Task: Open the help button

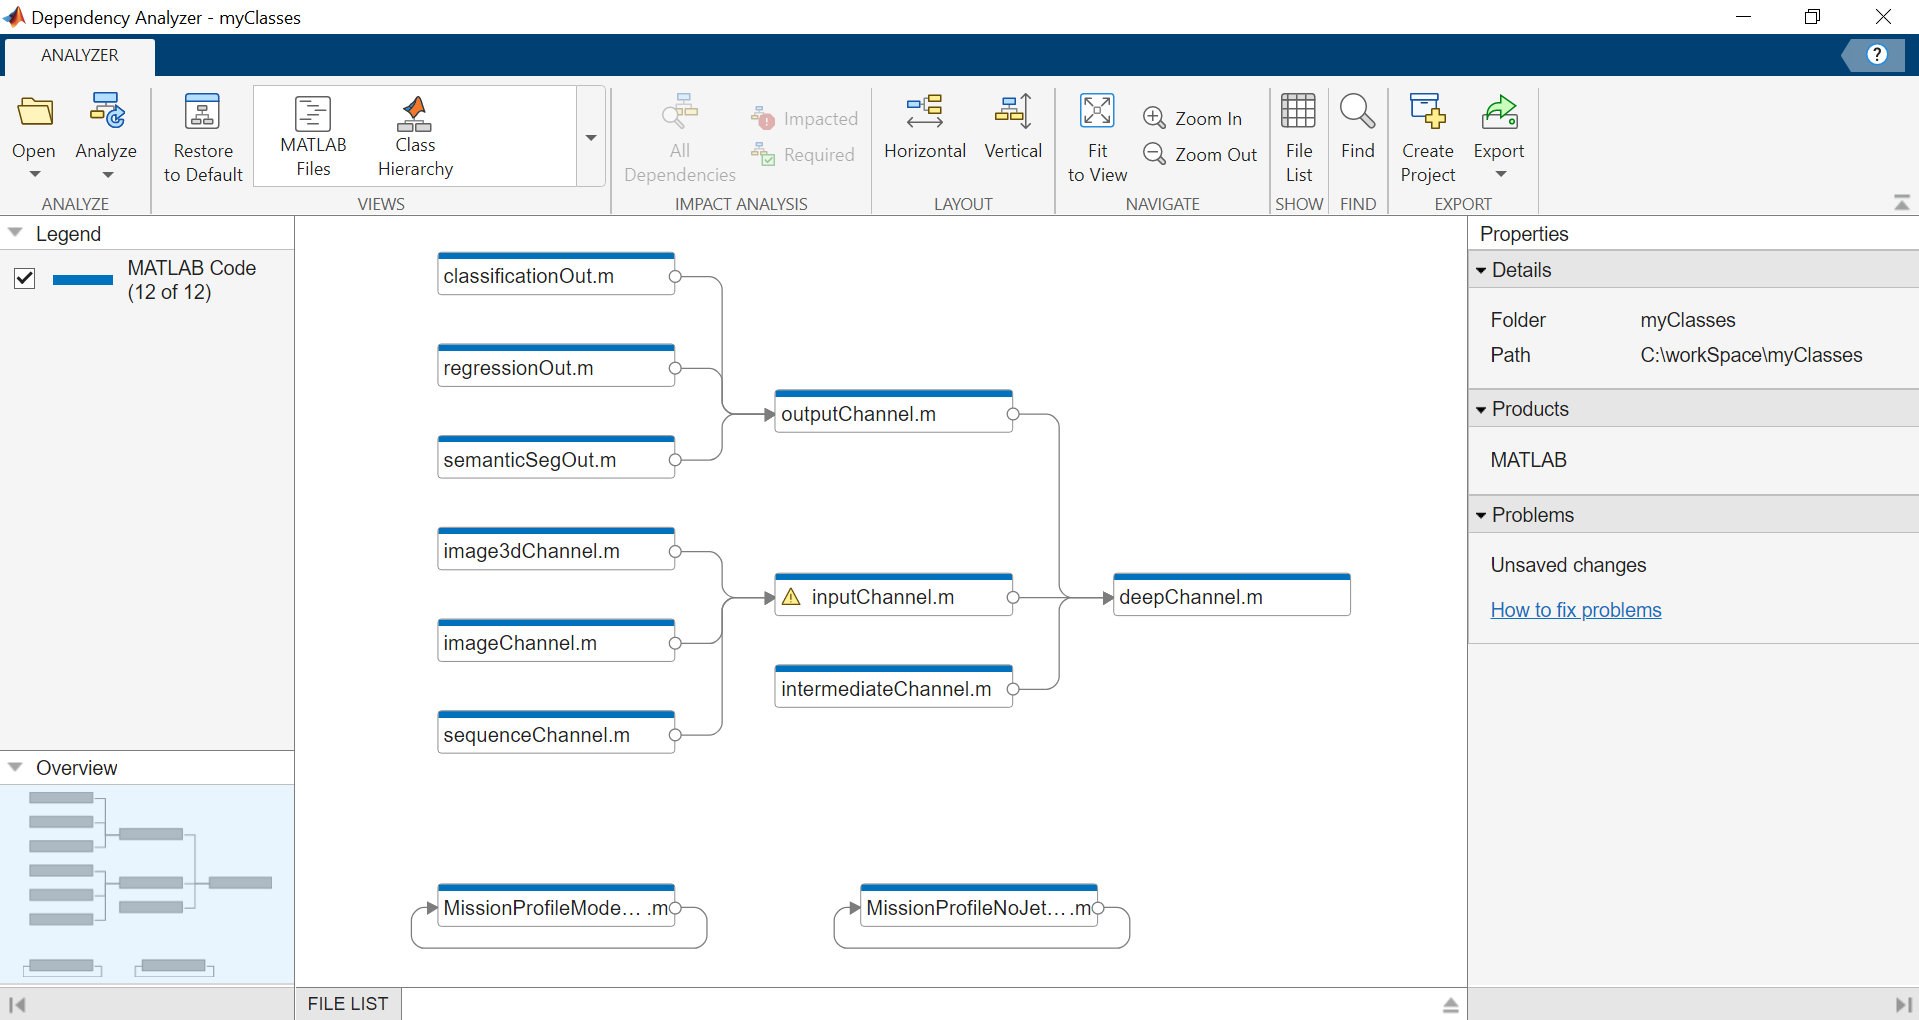Action: (x=1877, y=55)
